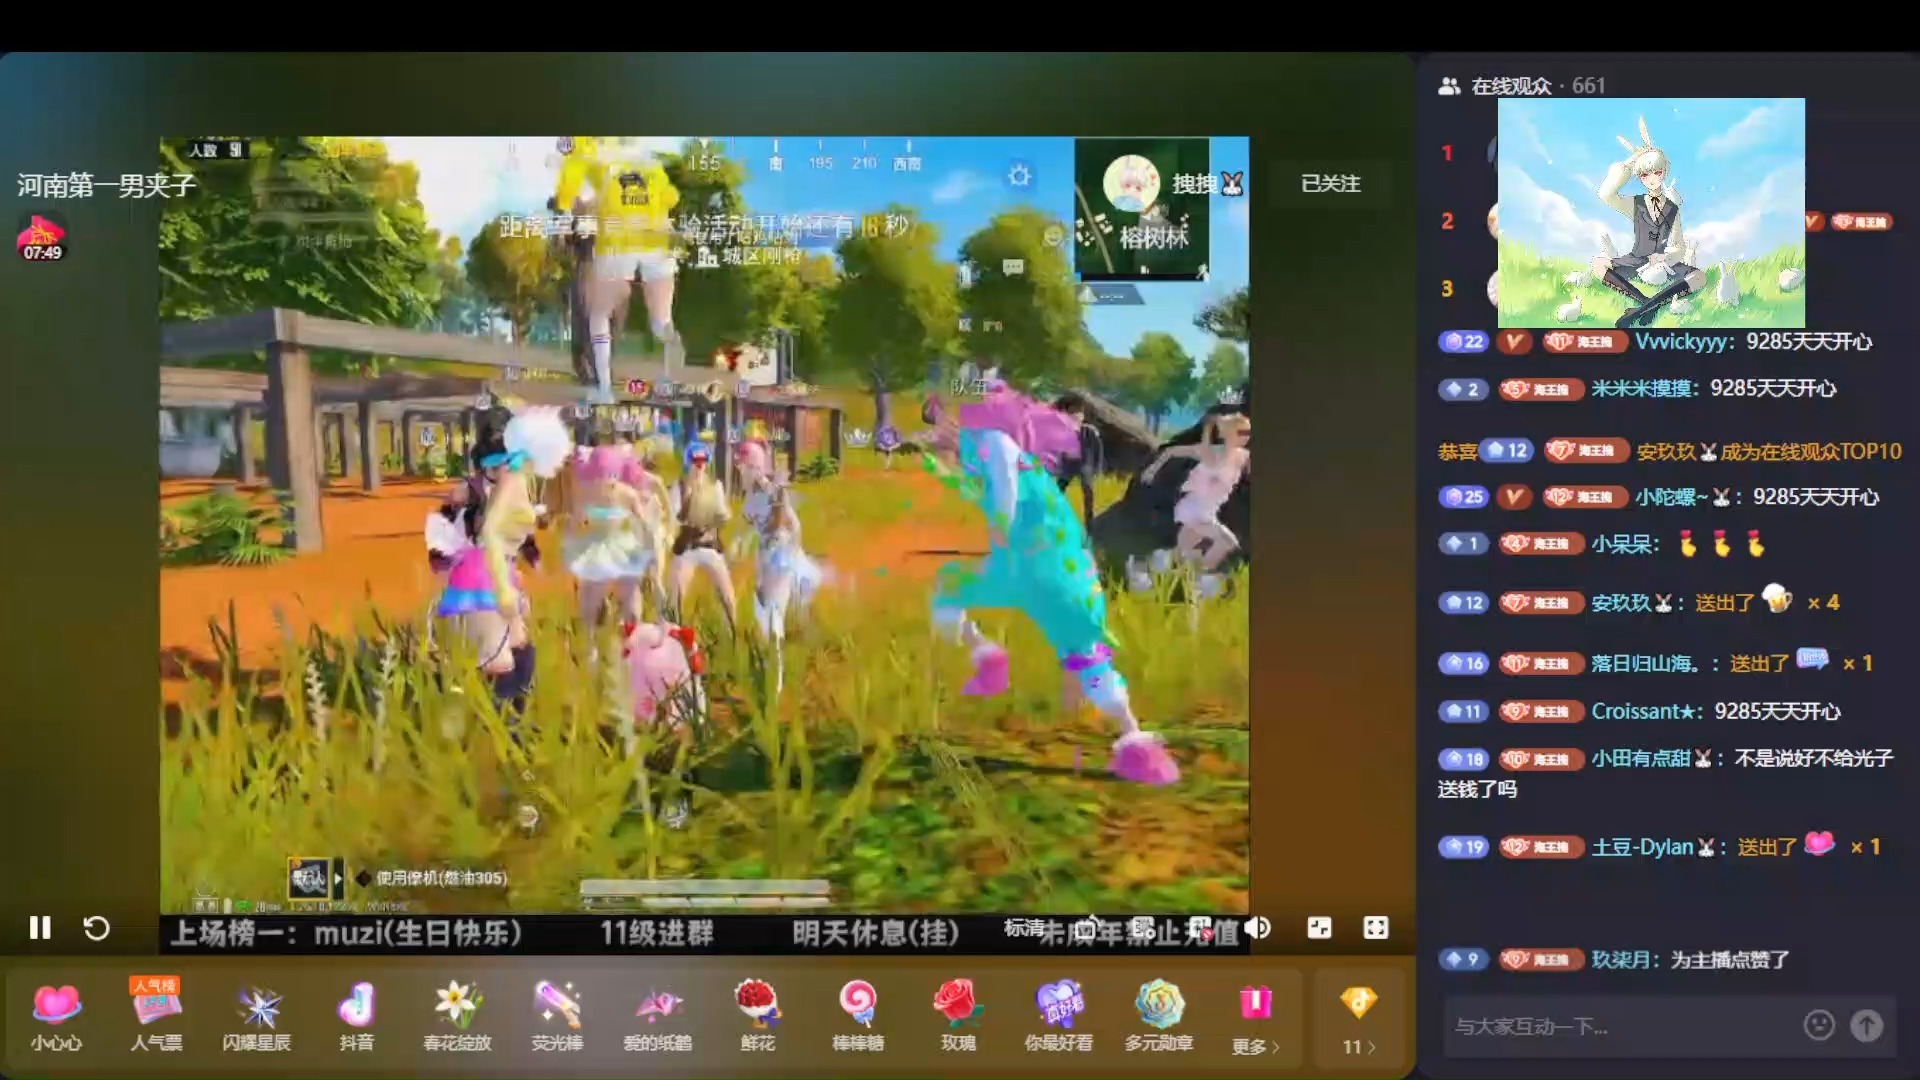Send the 棒棒糖 lollipop gift
This screenshot has height=1080, width=1920.
858,1016
